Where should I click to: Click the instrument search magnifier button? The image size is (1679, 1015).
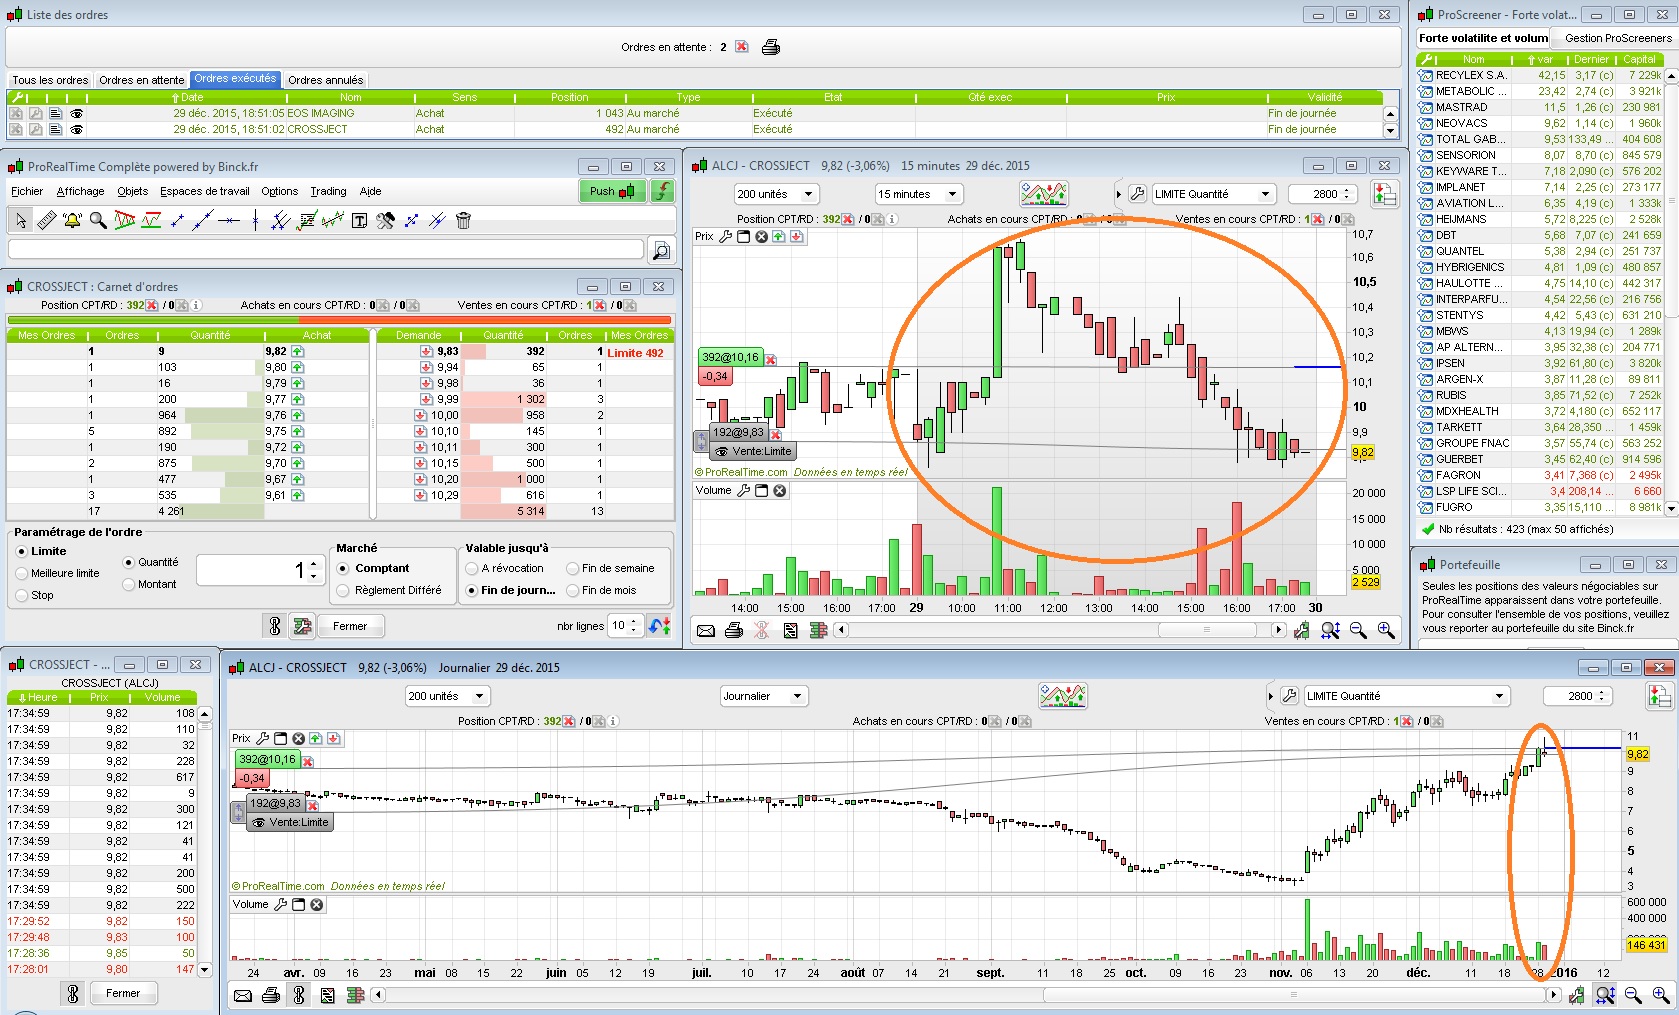660,250
